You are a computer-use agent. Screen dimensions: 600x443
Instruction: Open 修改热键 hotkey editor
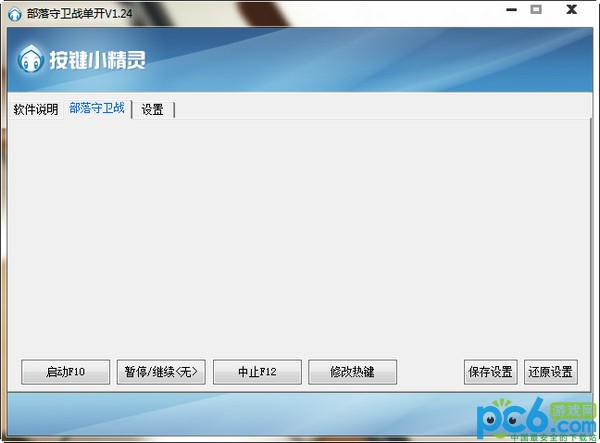pyautogui.click(x=352, y=372)
